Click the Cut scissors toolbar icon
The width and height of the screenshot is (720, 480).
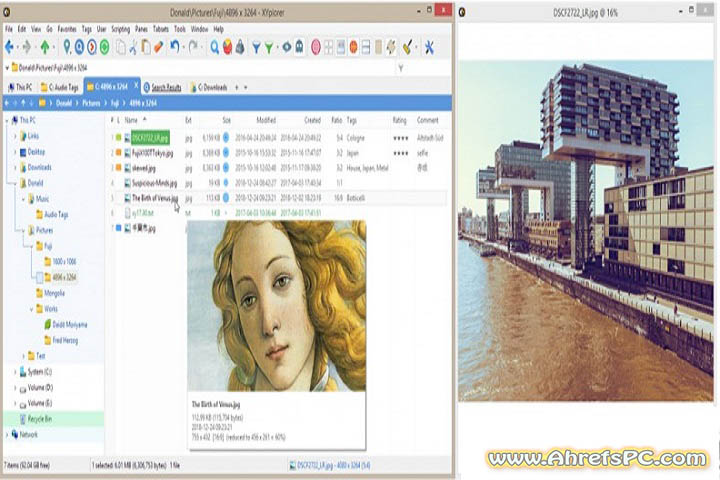(133, 47)
